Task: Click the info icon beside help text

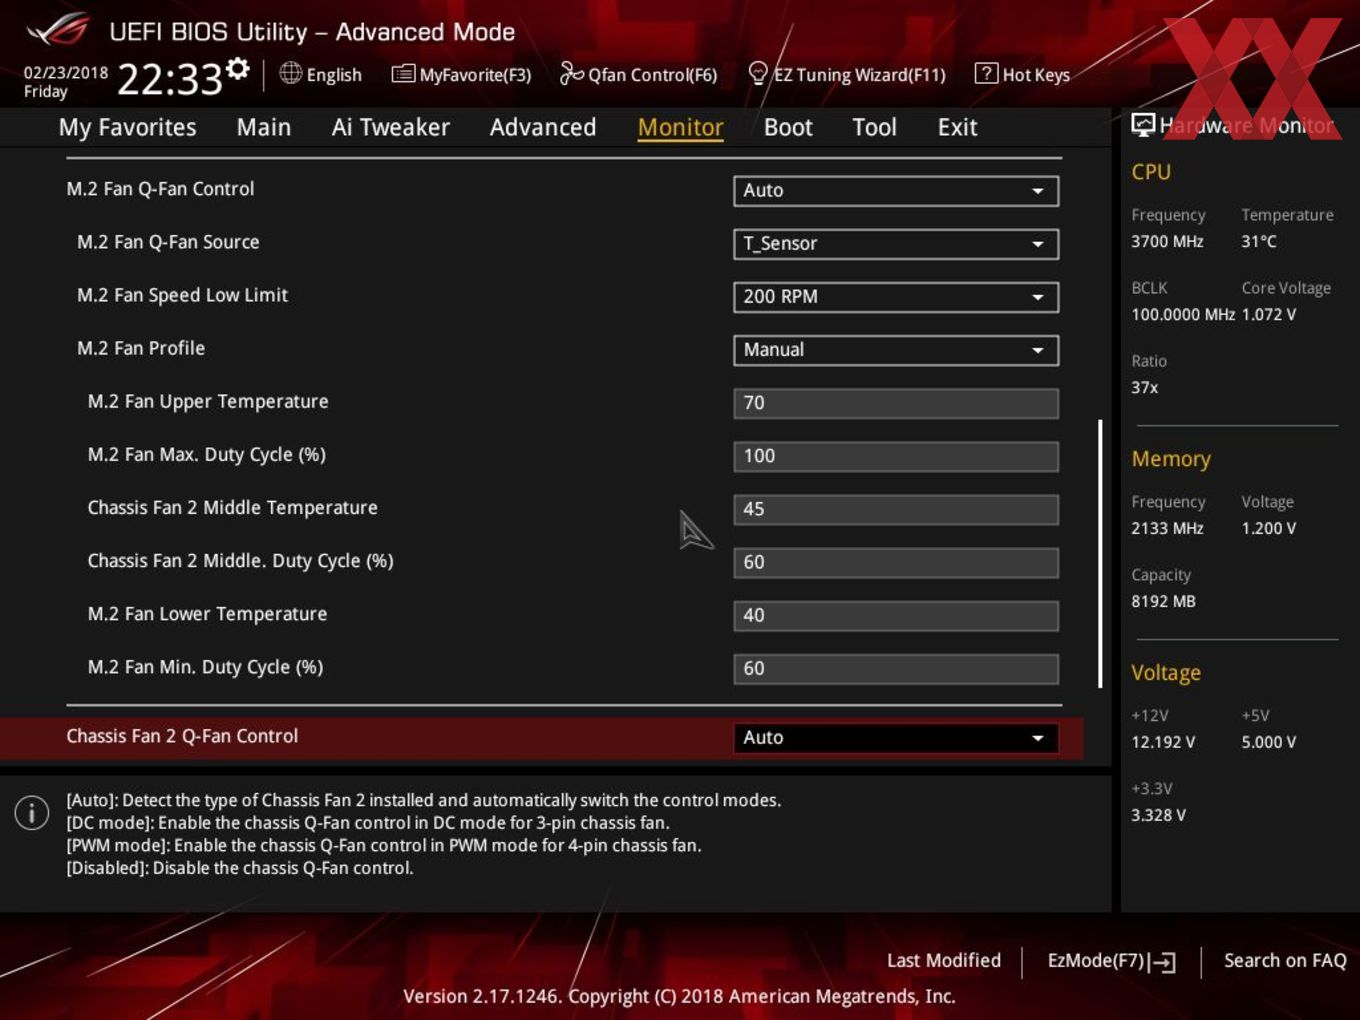Action: tap(32, 812)
